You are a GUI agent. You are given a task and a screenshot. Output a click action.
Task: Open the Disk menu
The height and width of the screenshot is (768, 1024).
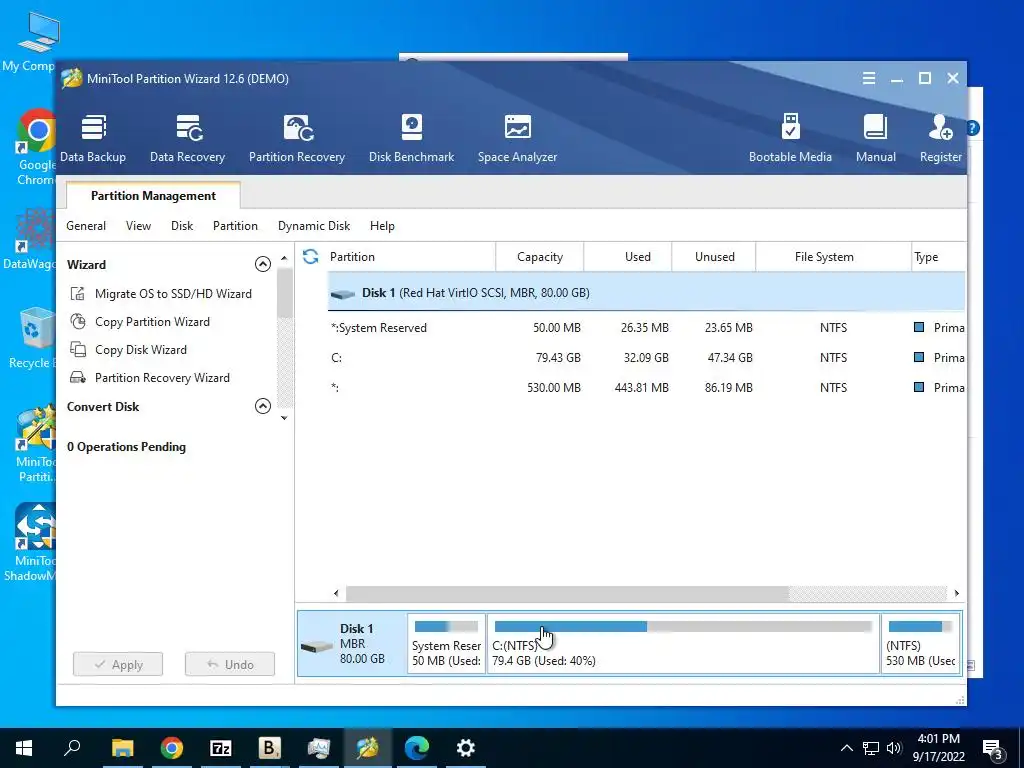[x=182, y=226]
